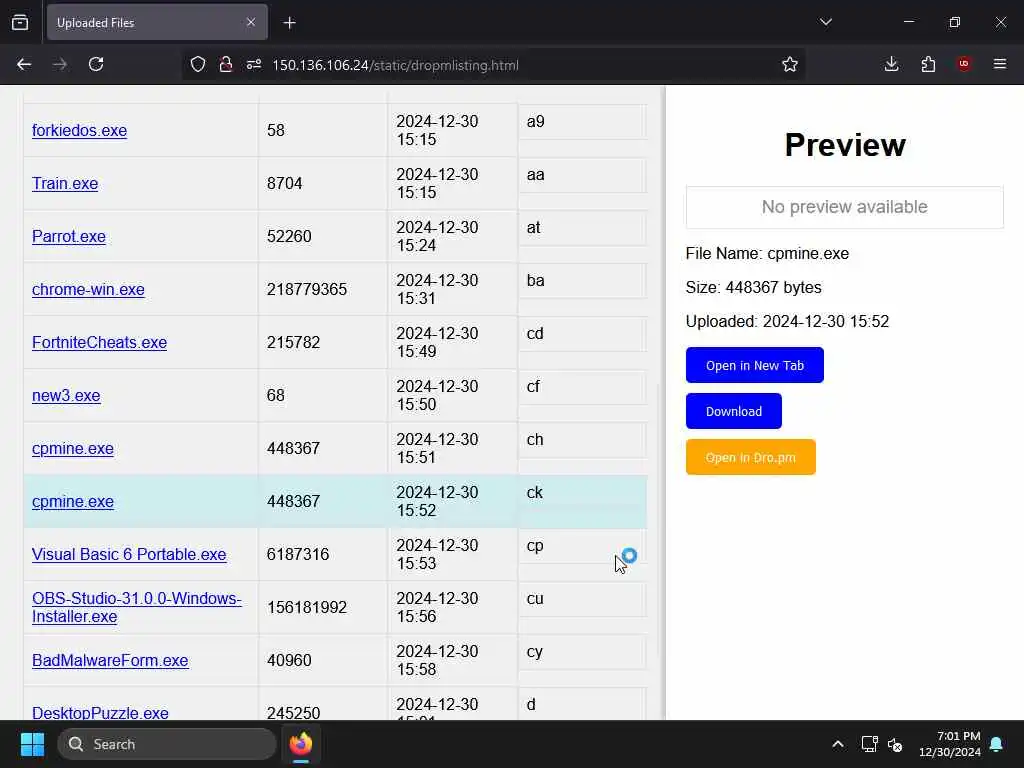Click the File Name: cpmine.exe text
Screen dimensions: 1024x768
(767, 253)
